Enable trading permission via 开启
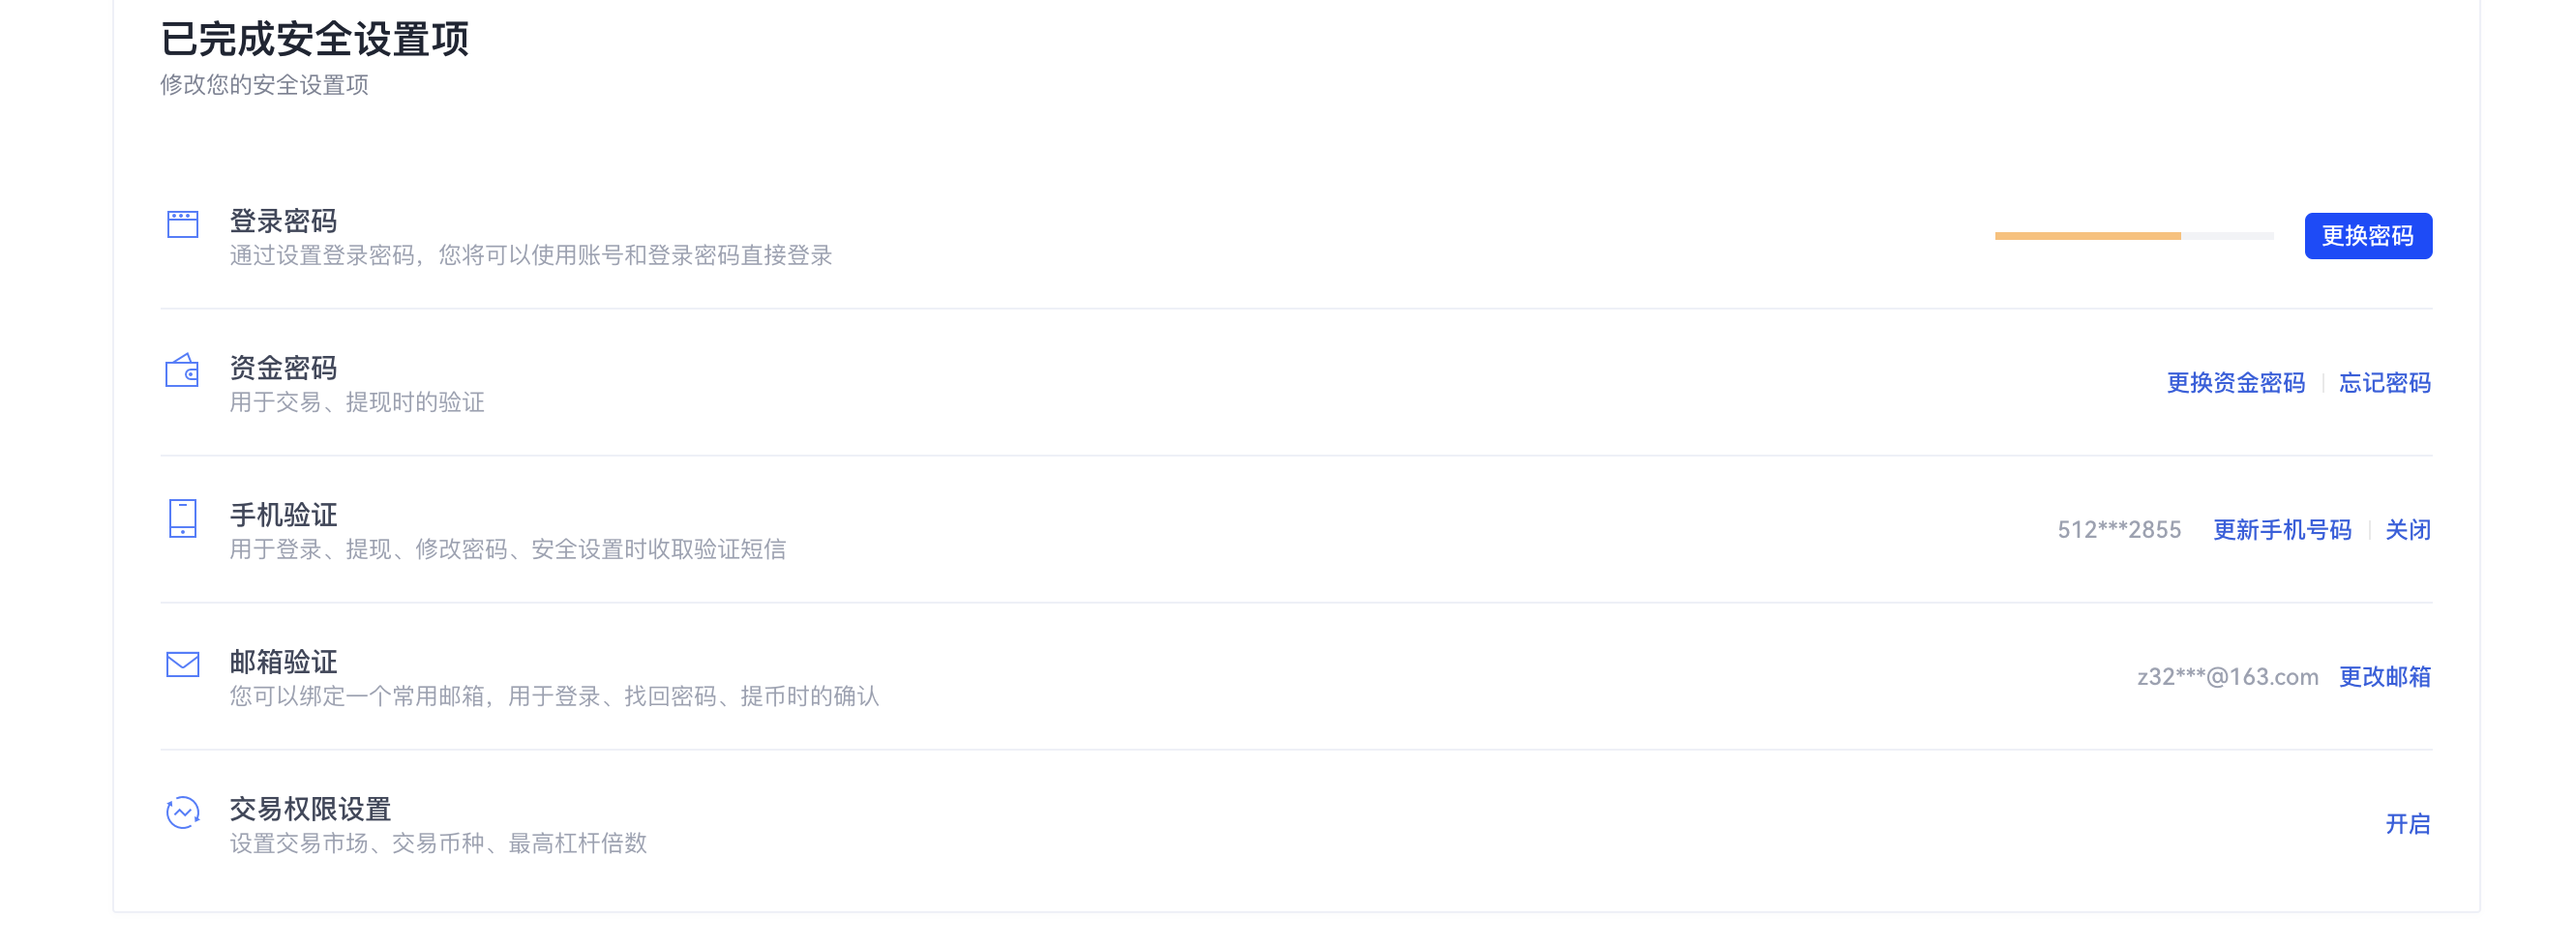 click(x=2408, y=824)
